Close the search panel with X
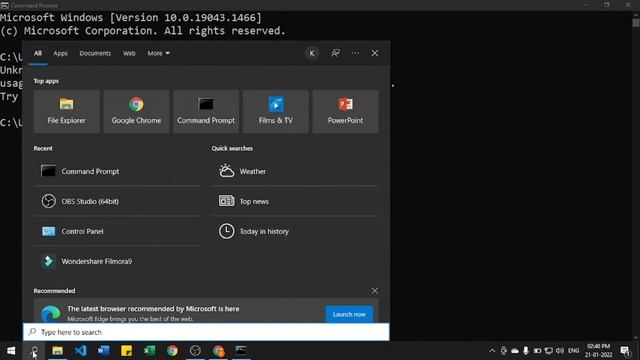The image size is (640, 360). coord(375,53)
